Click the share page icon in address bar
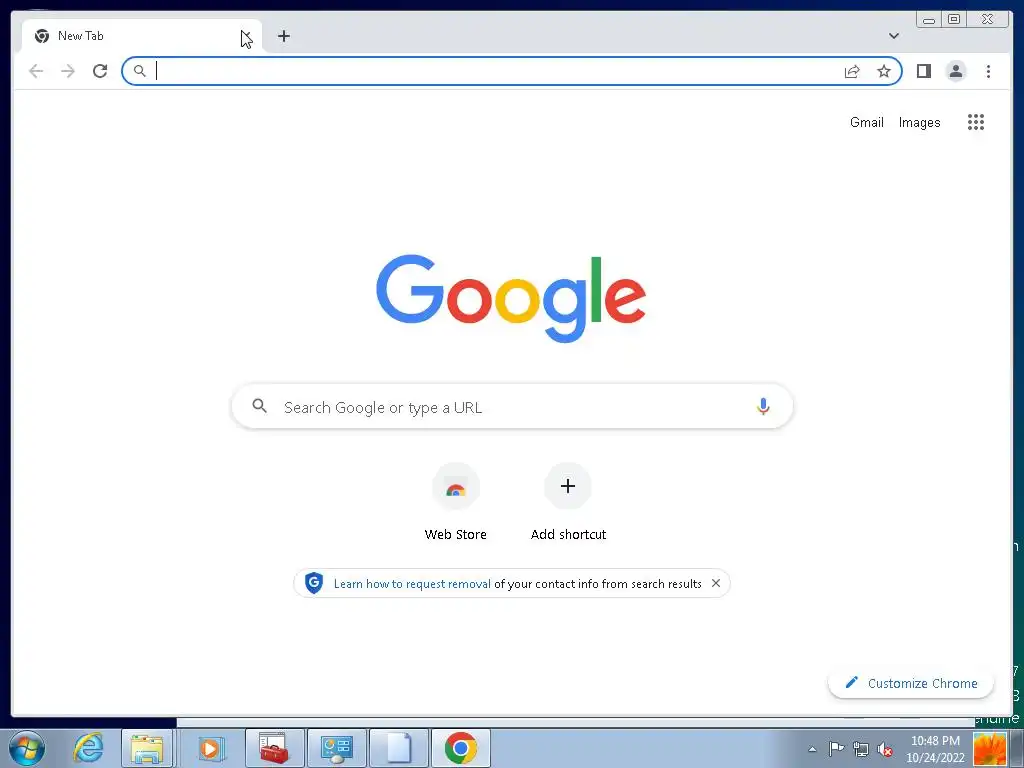Screen dimensions: 1024x768 852,71
